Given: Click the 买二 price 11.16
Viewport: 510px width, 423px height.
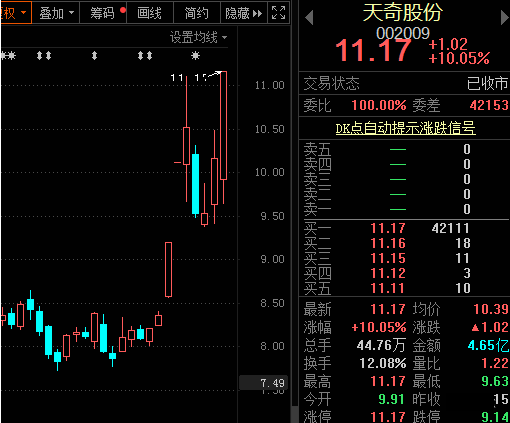Looking at the screenshot, I should pos(388,243).
